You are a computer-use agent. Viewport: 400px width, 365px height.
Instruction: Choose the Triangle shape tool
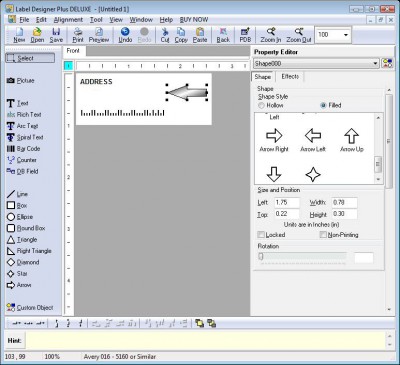22,239
